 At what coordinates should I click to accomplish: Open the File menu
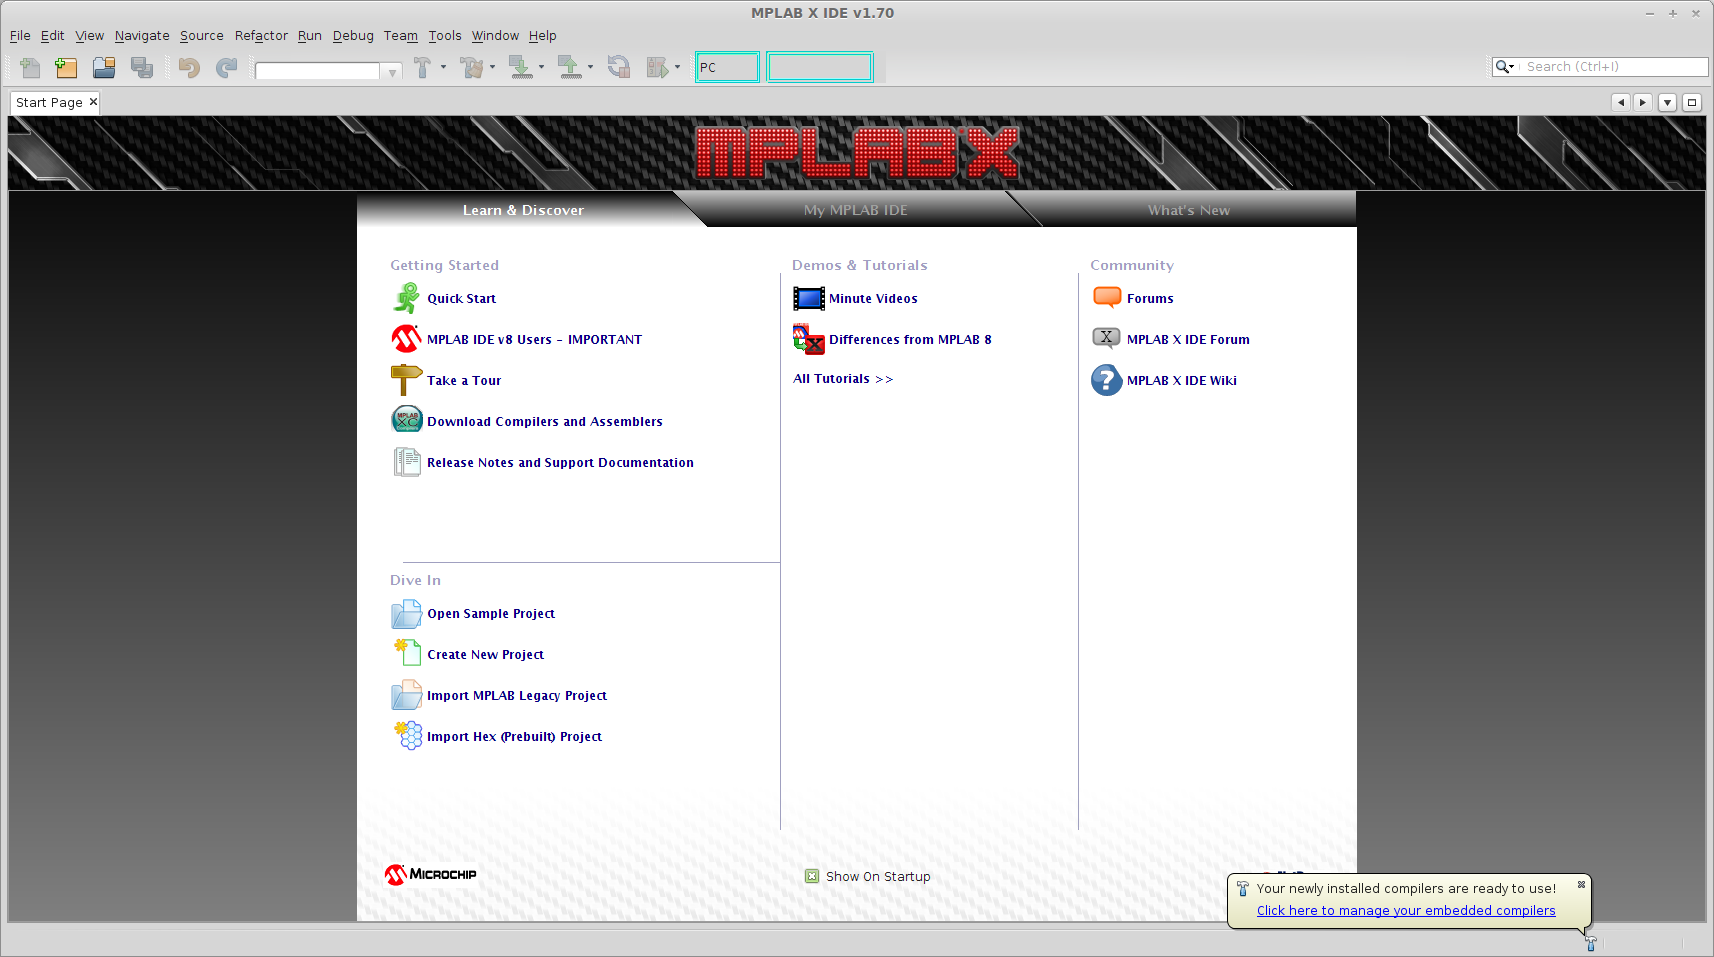20,36
